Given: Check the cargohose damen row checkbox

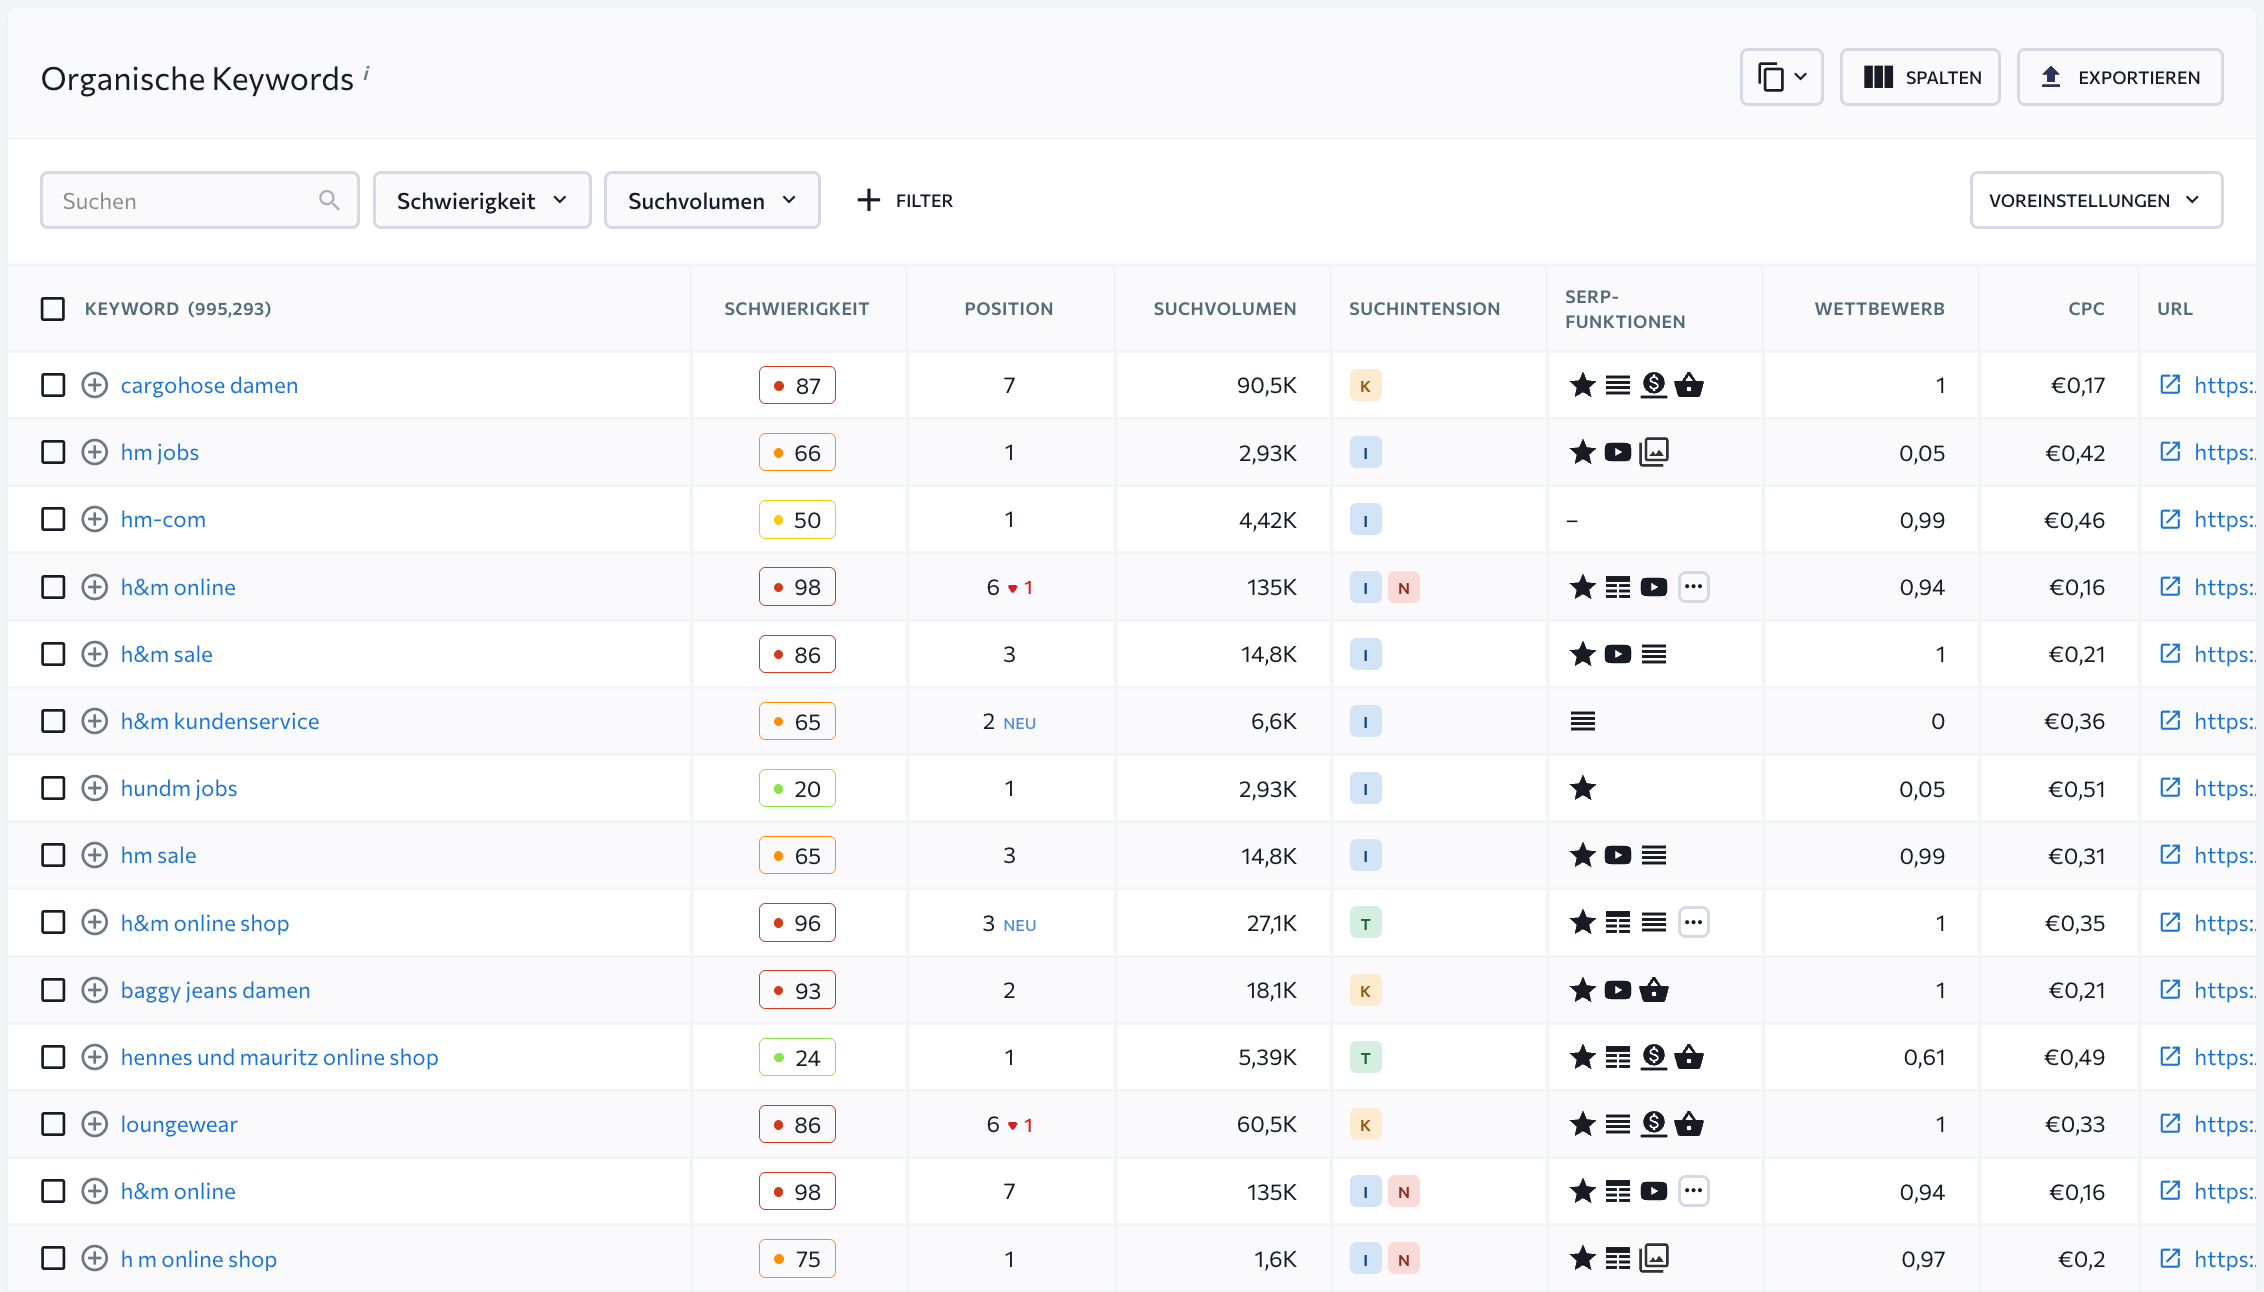Looking at the screenshot, I should [x=53, y=385].
